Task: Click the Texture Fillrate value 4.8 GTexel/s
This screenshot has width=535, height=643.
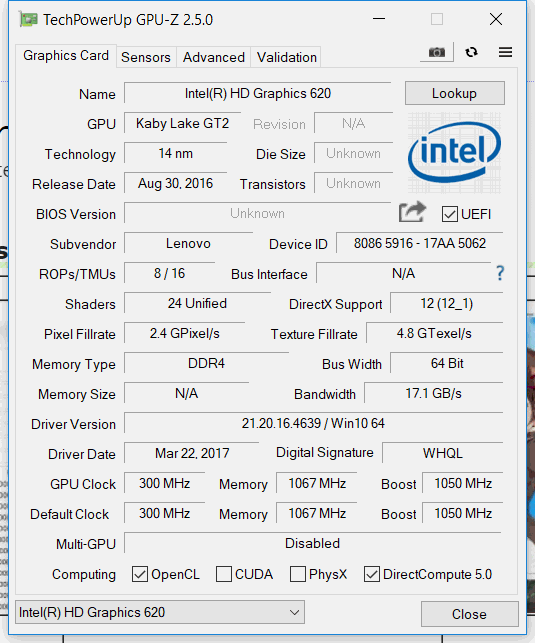Action: [434, 333]
